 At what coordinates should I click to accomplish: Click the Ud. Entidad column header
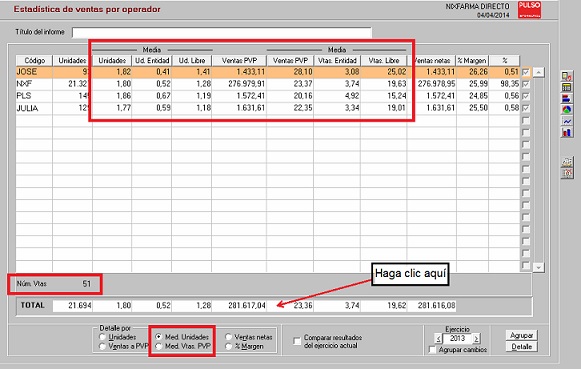coord(152,60)
